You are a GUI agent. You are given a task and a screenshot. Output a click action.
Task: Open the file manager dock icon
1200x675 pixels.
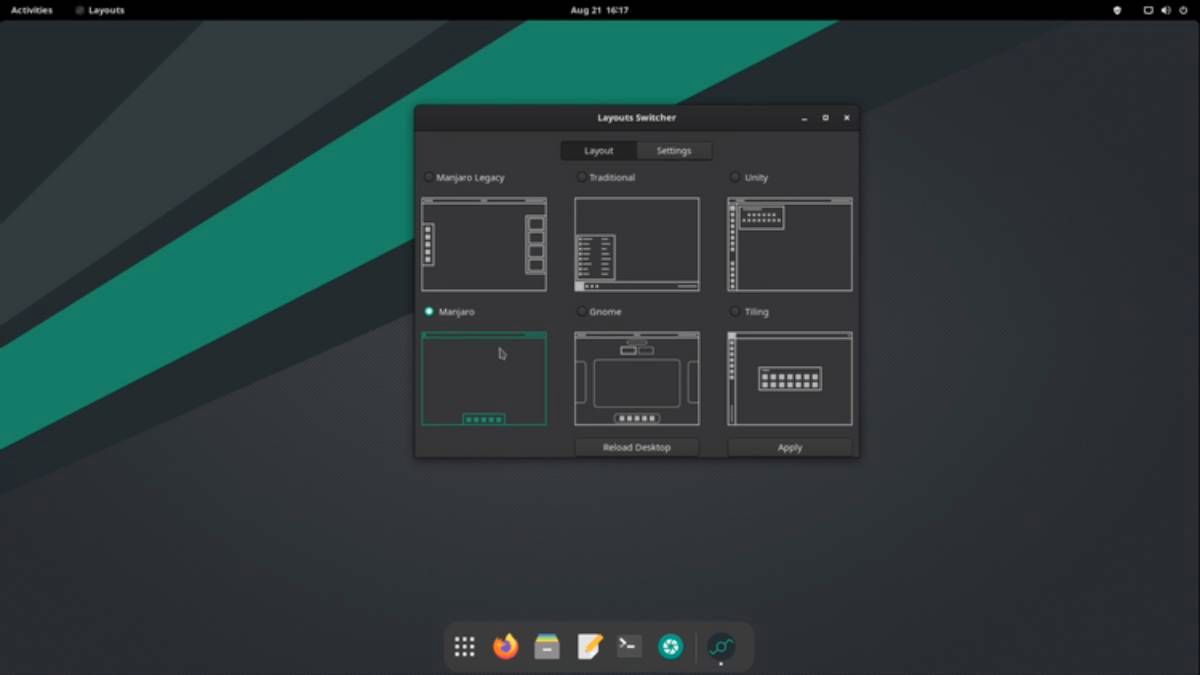tap(547, 647)
